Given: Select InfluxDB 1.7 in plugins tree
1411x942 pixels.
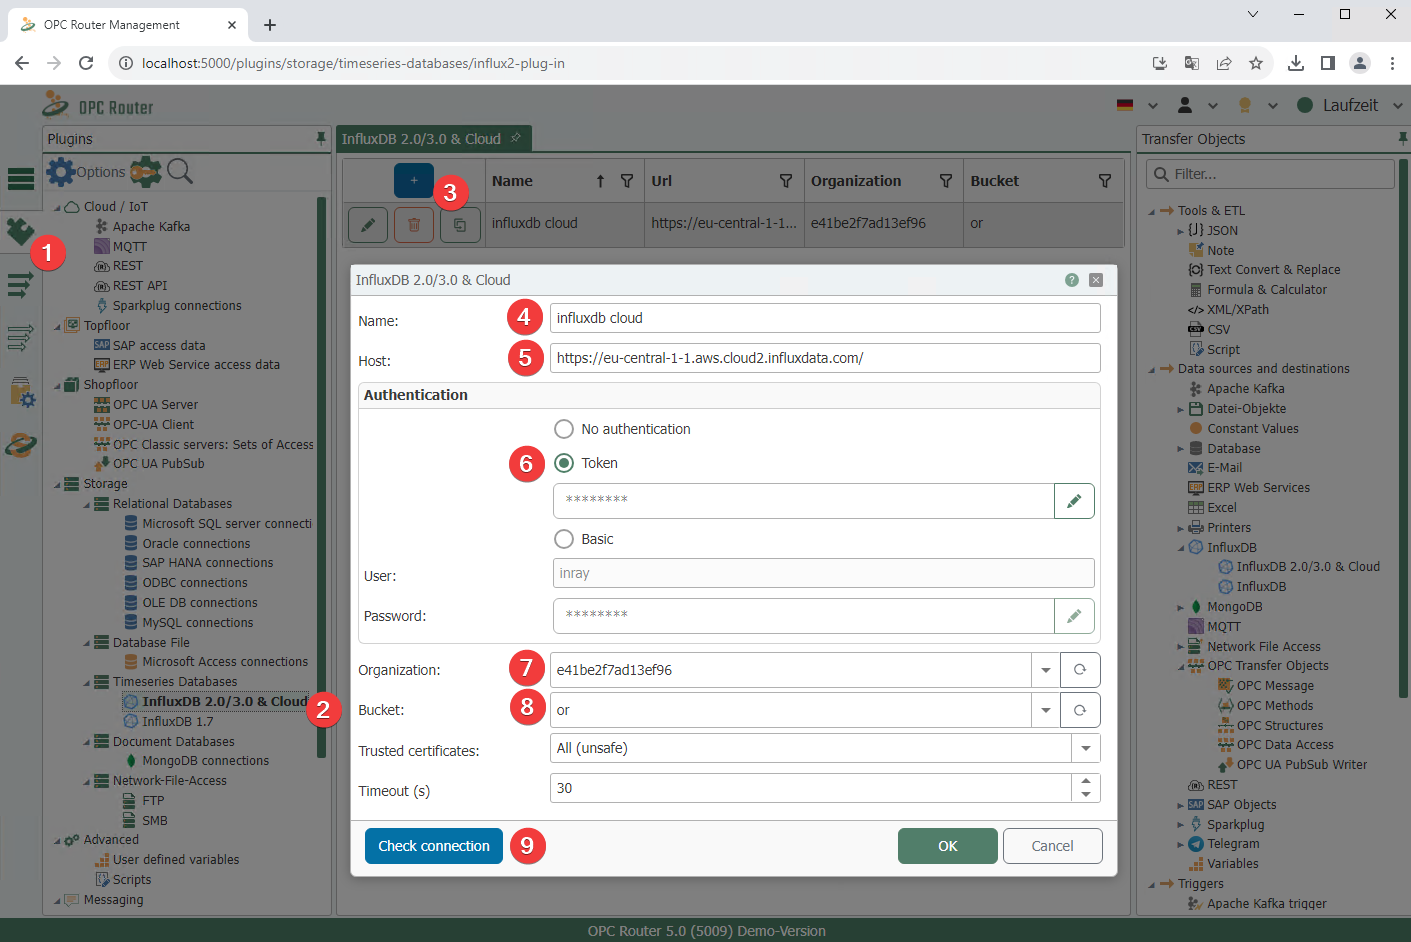Looking at the screenshot, I should click(x=177, y=721).
